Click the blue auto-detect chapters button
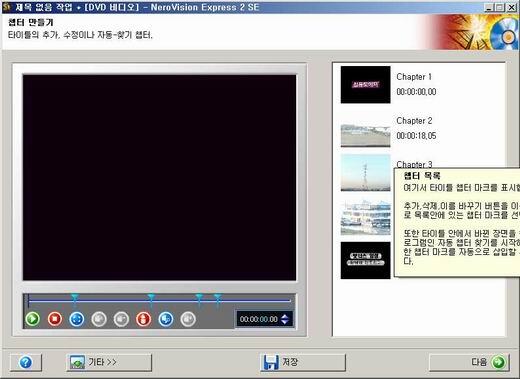 click(166, 319)
